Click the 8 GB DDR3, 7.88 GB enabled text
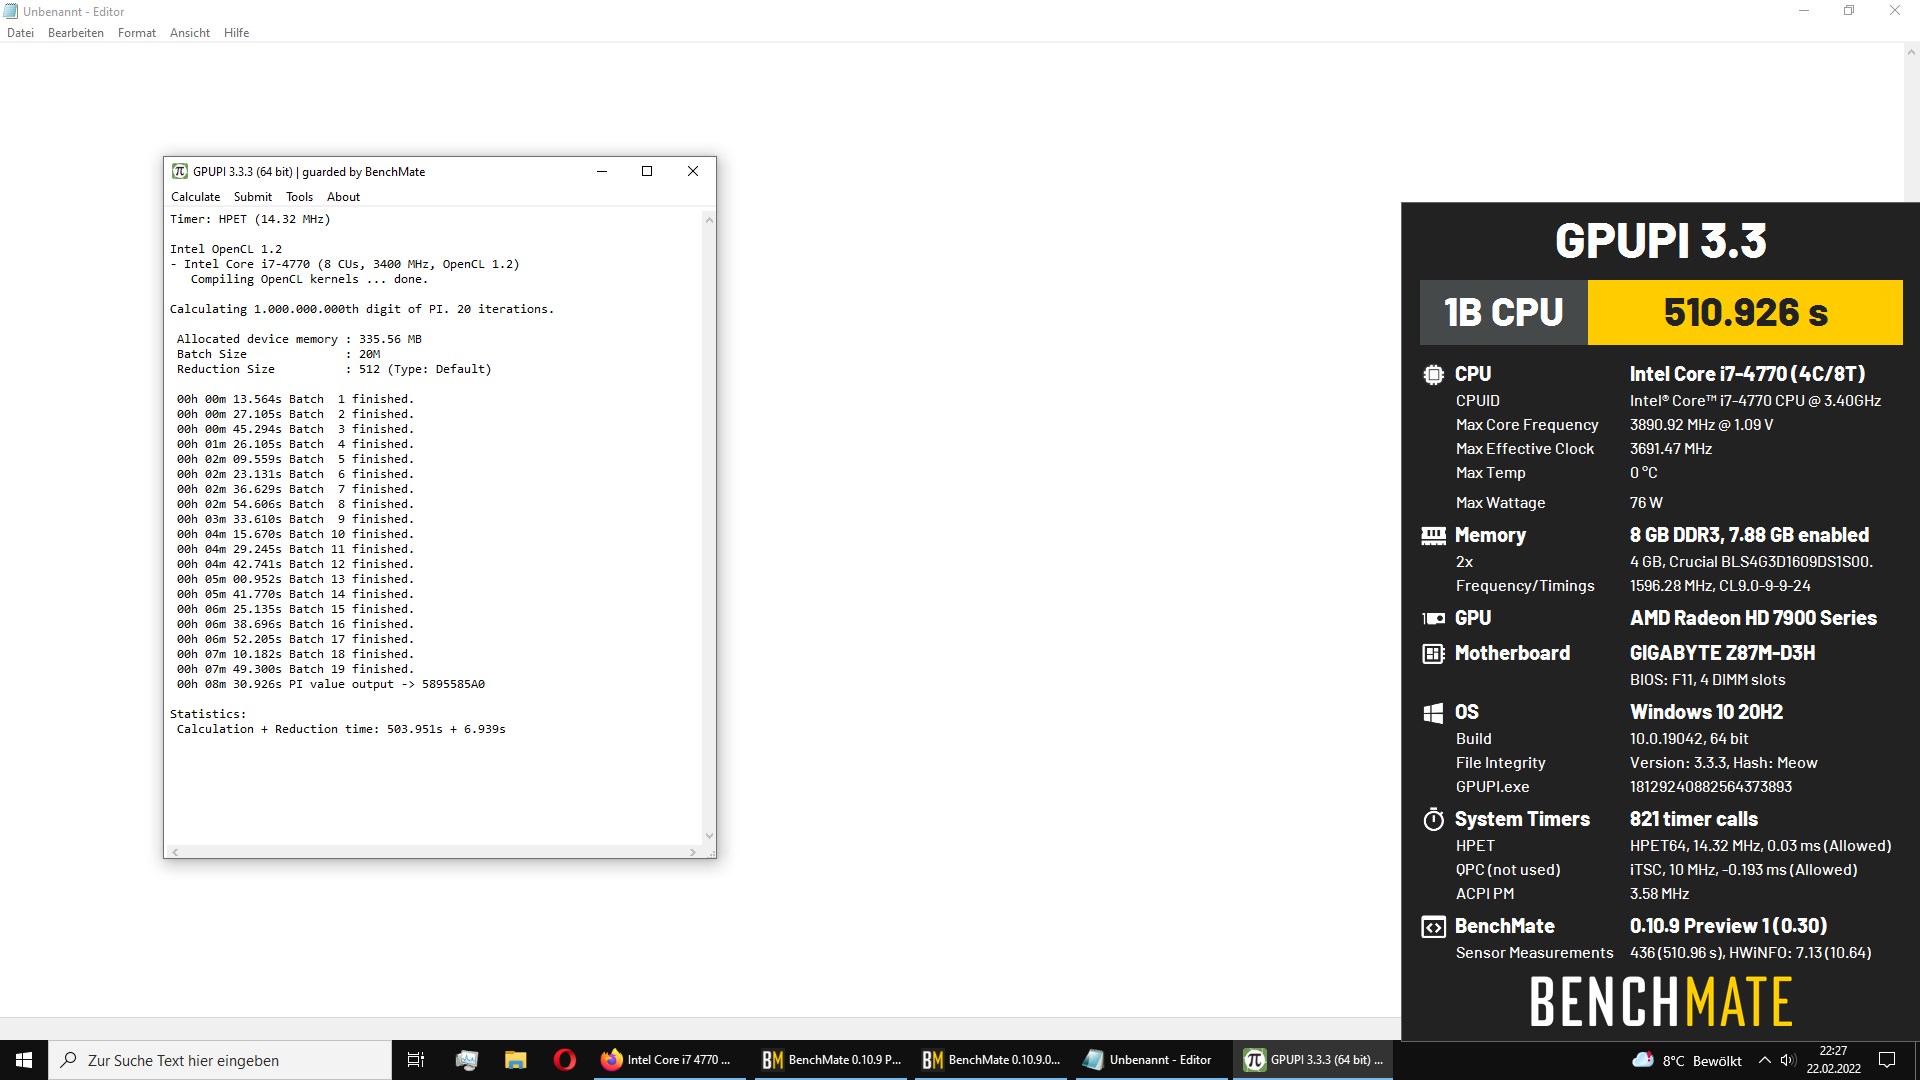The image size is (1920, 1080). (1749, 535)
